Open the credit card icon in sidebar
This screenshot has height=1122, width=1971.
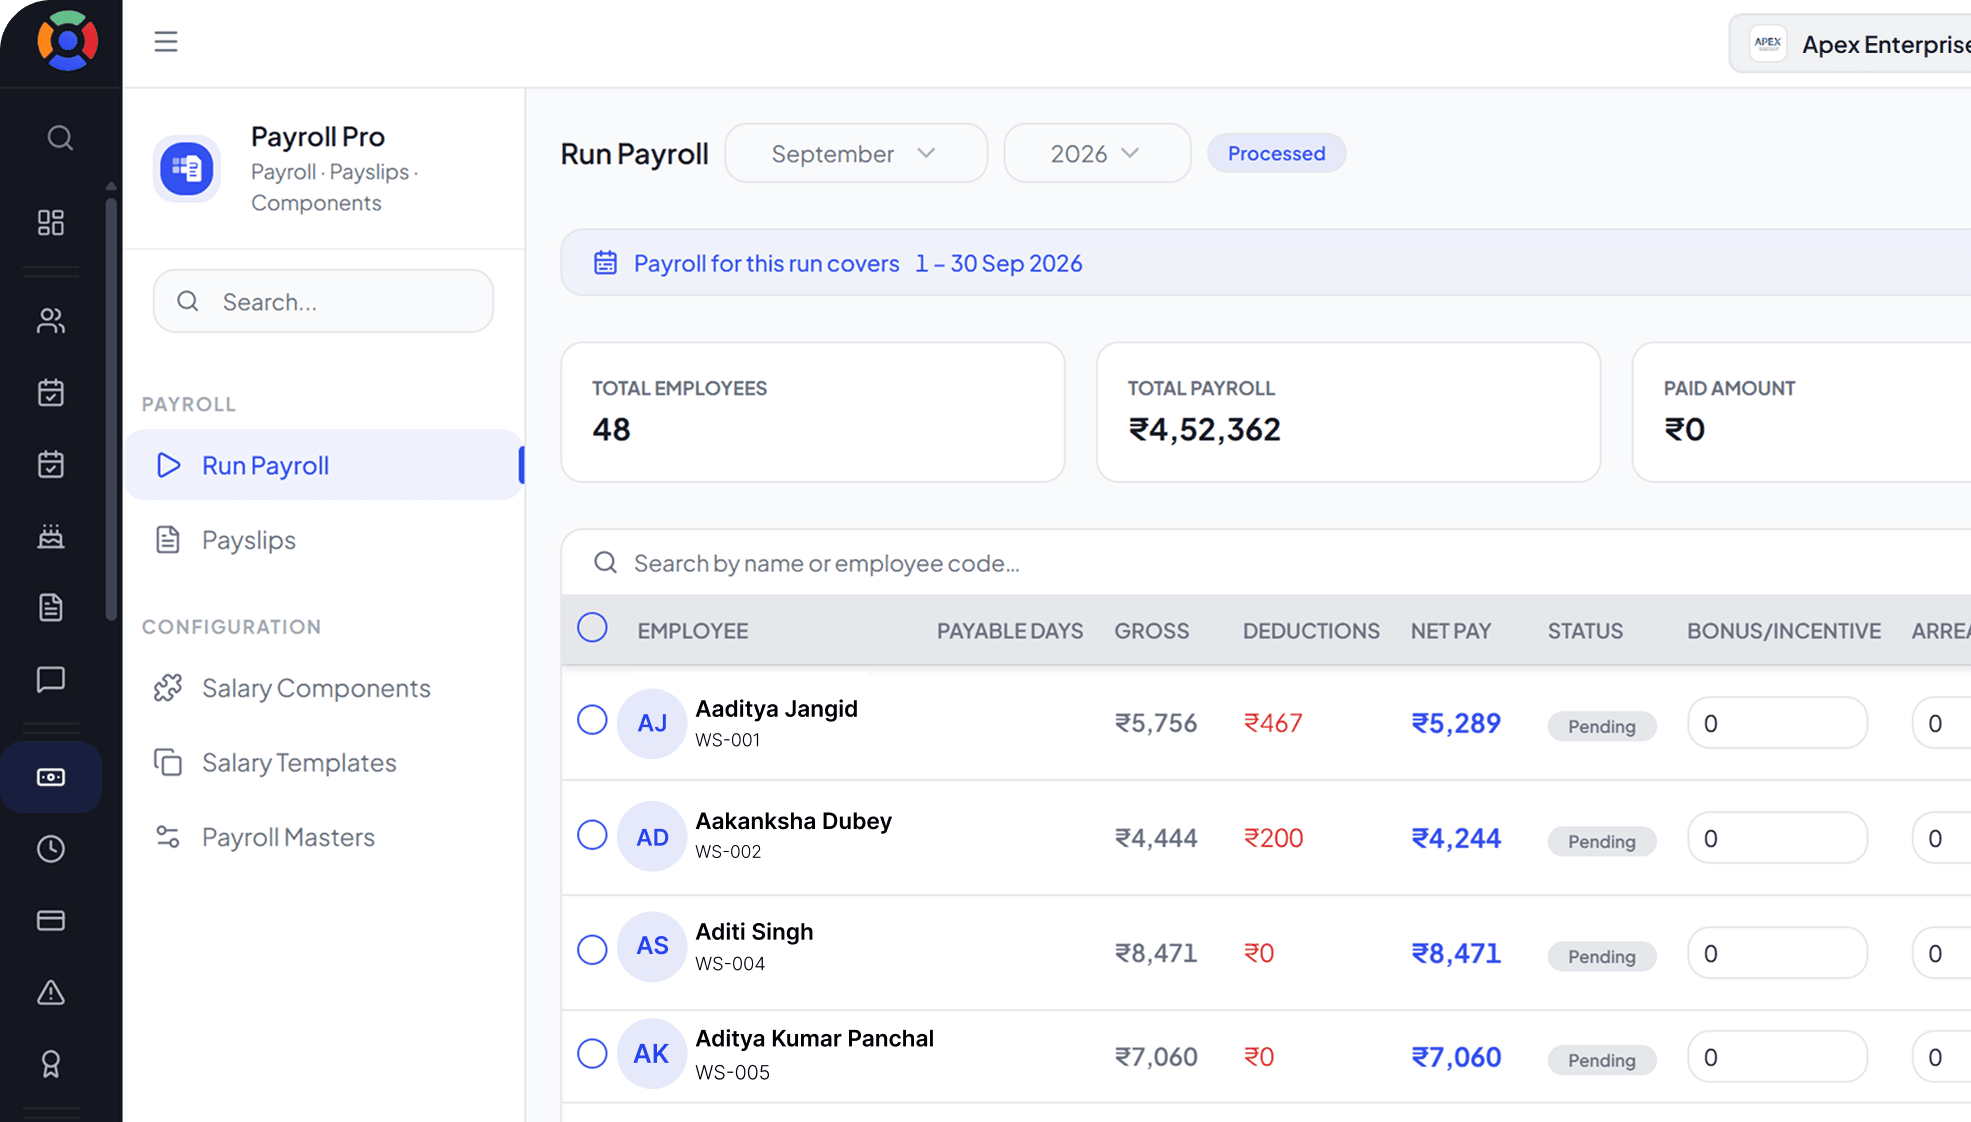click(x=51, y=920)
